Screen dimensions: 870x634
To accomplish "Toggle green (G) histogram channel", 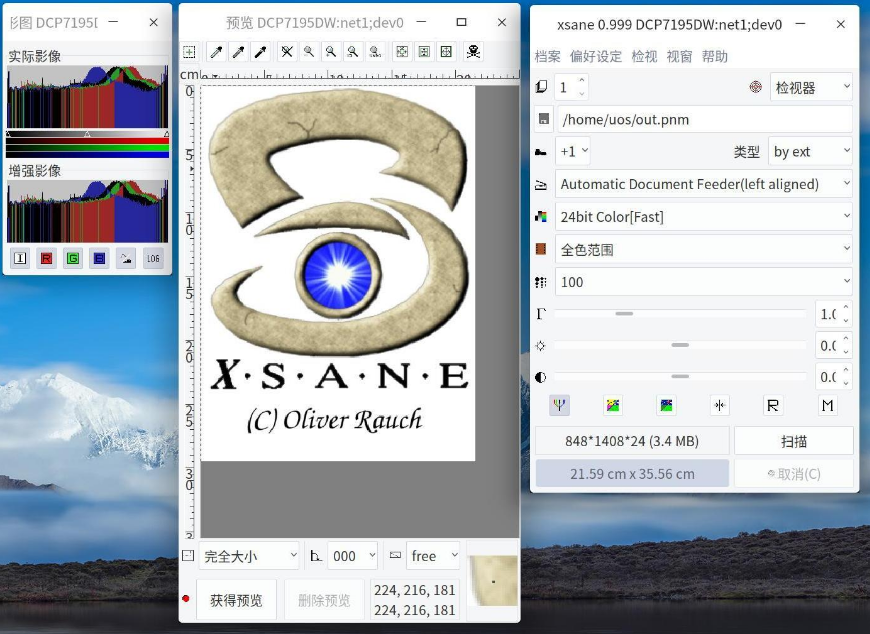I will click(x=73, y=258).
